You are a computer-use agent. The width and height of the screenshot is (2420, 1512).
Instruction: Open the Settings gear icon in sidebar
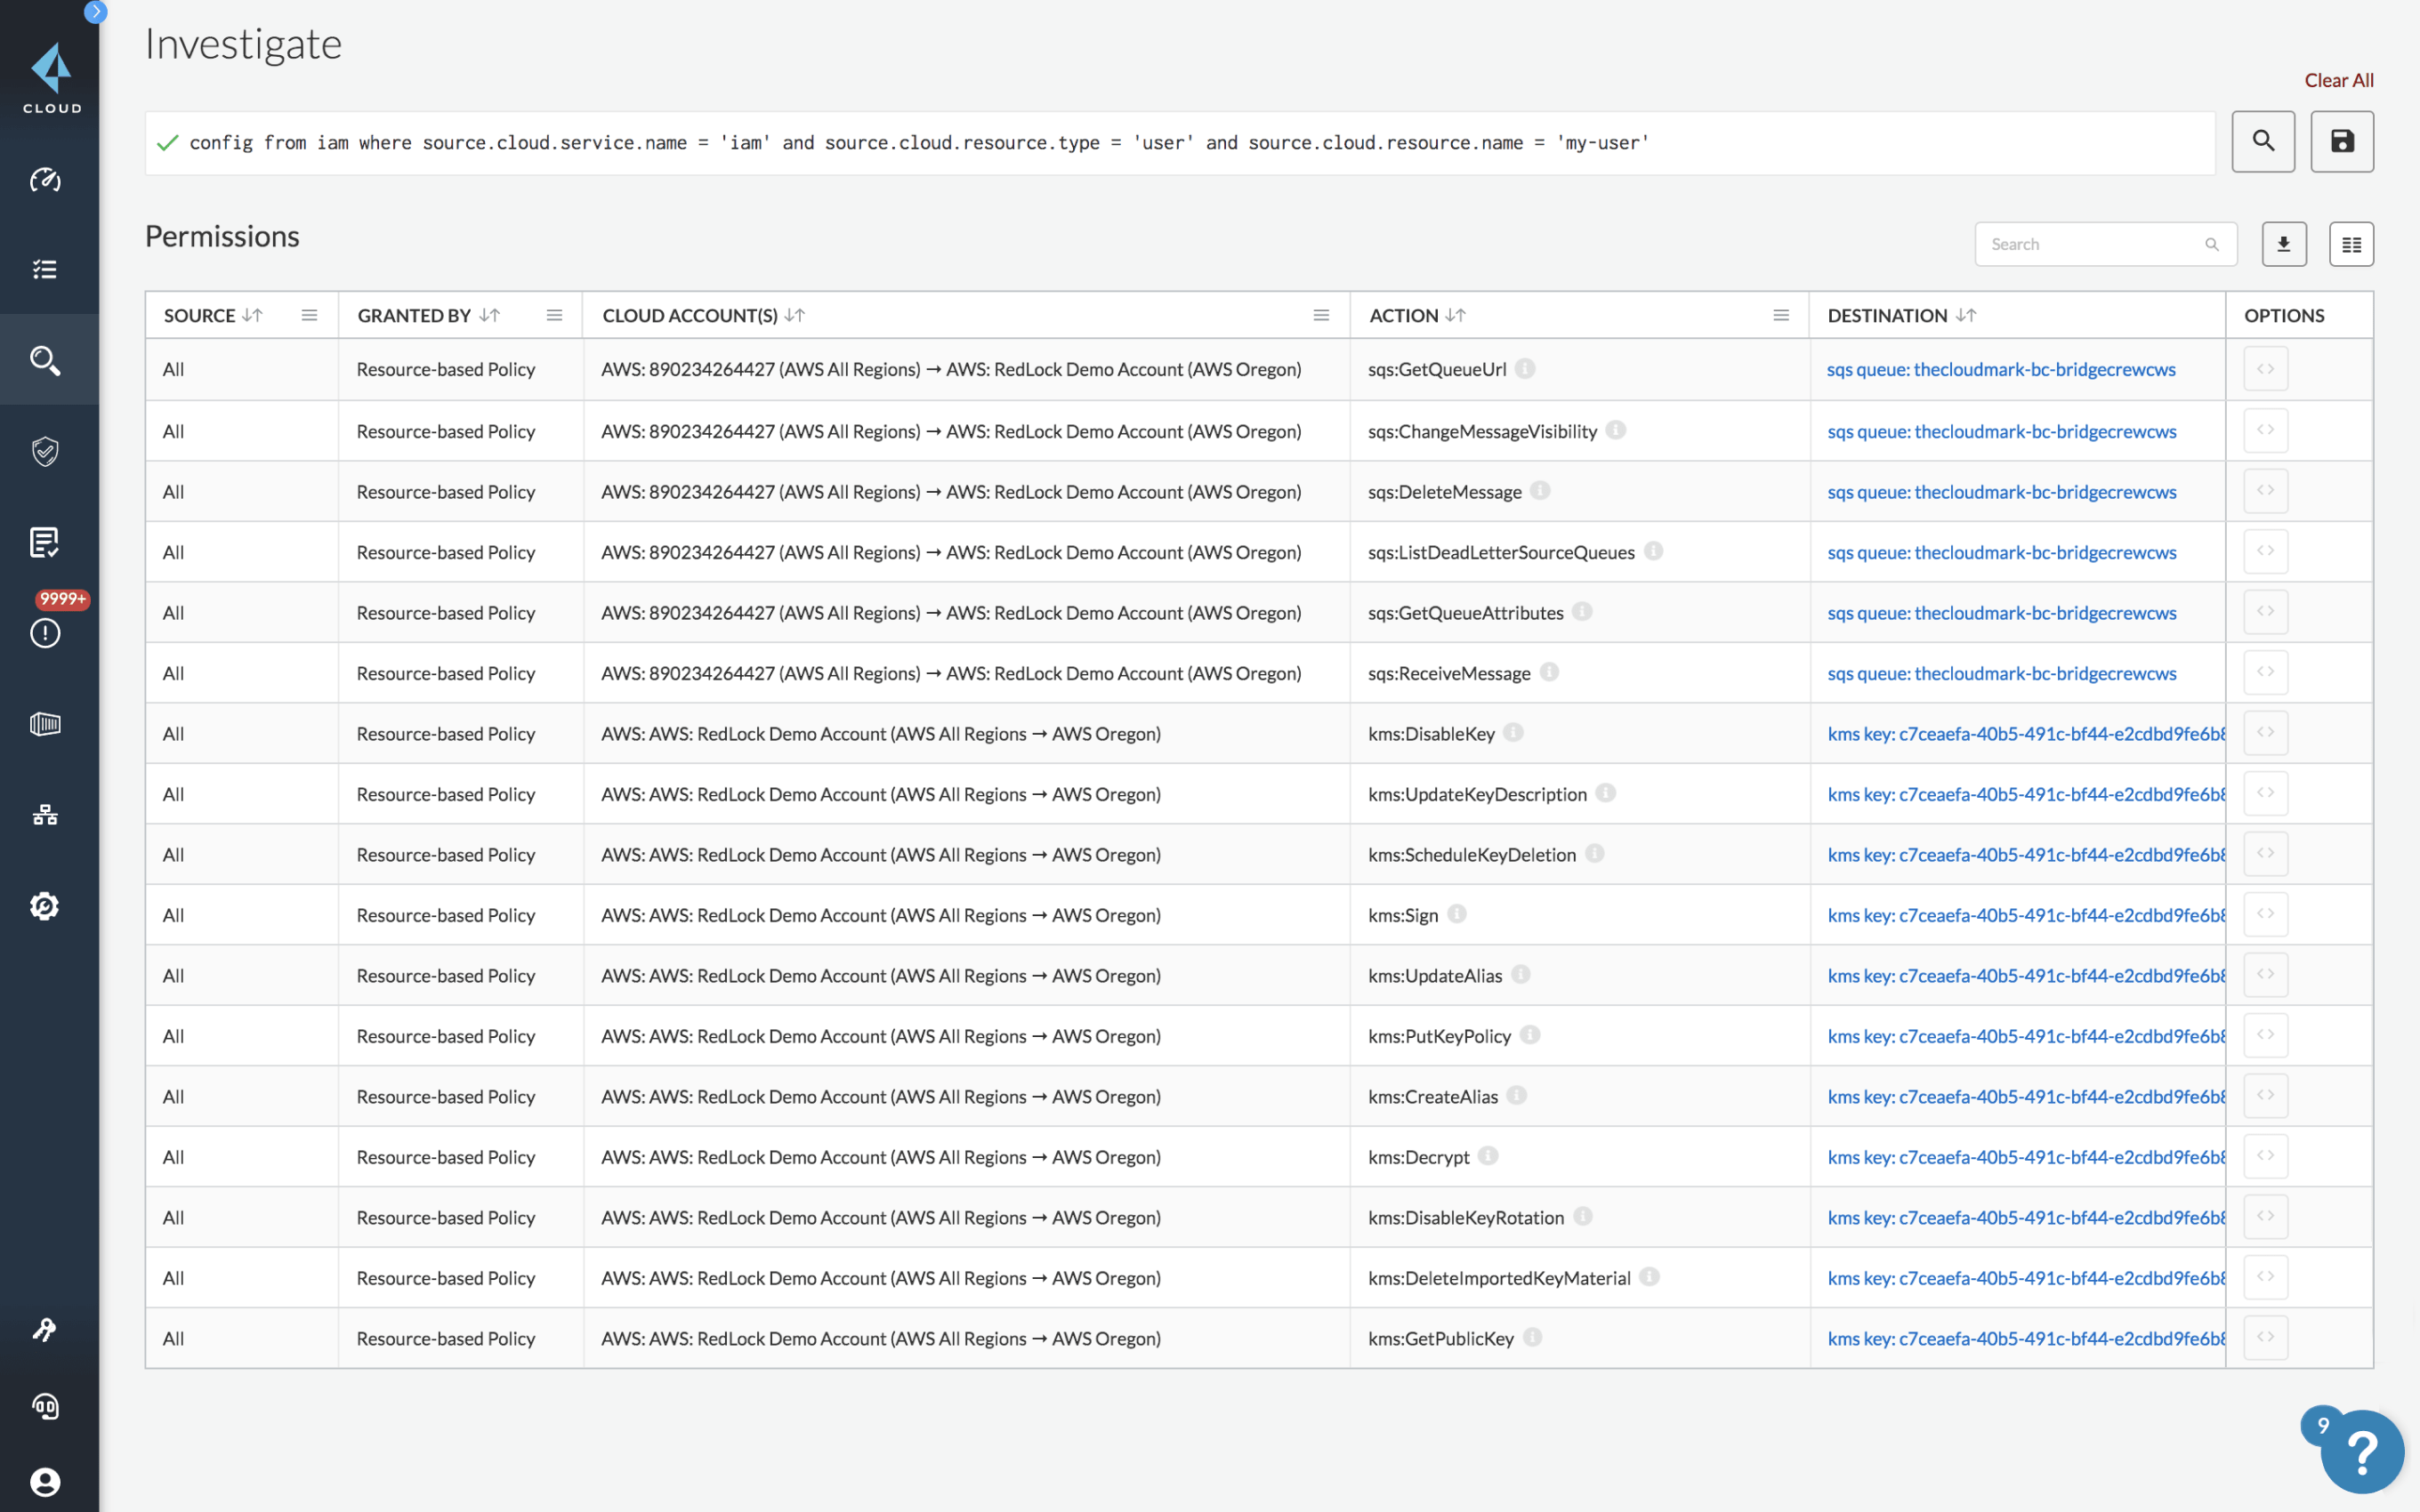pos(45,905)
